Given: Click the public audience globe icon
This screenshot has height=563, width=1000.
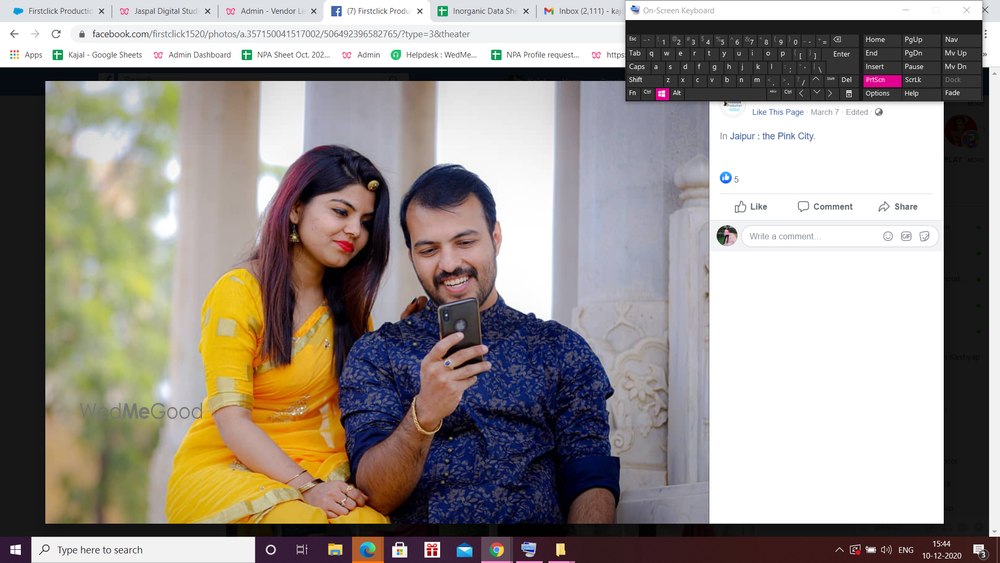Looking at the screenshot, I should 879,112.
